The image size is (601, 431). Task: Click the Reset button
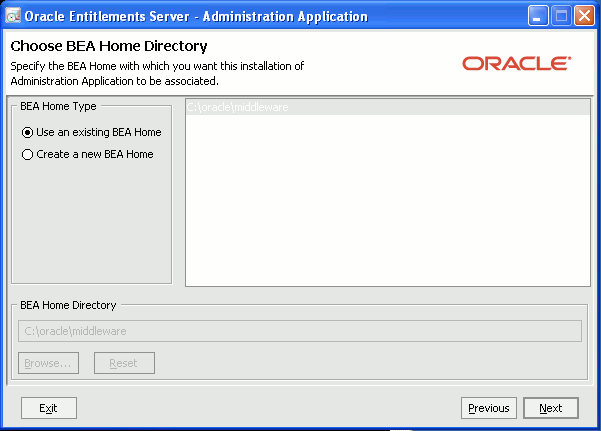coord(124,363)
